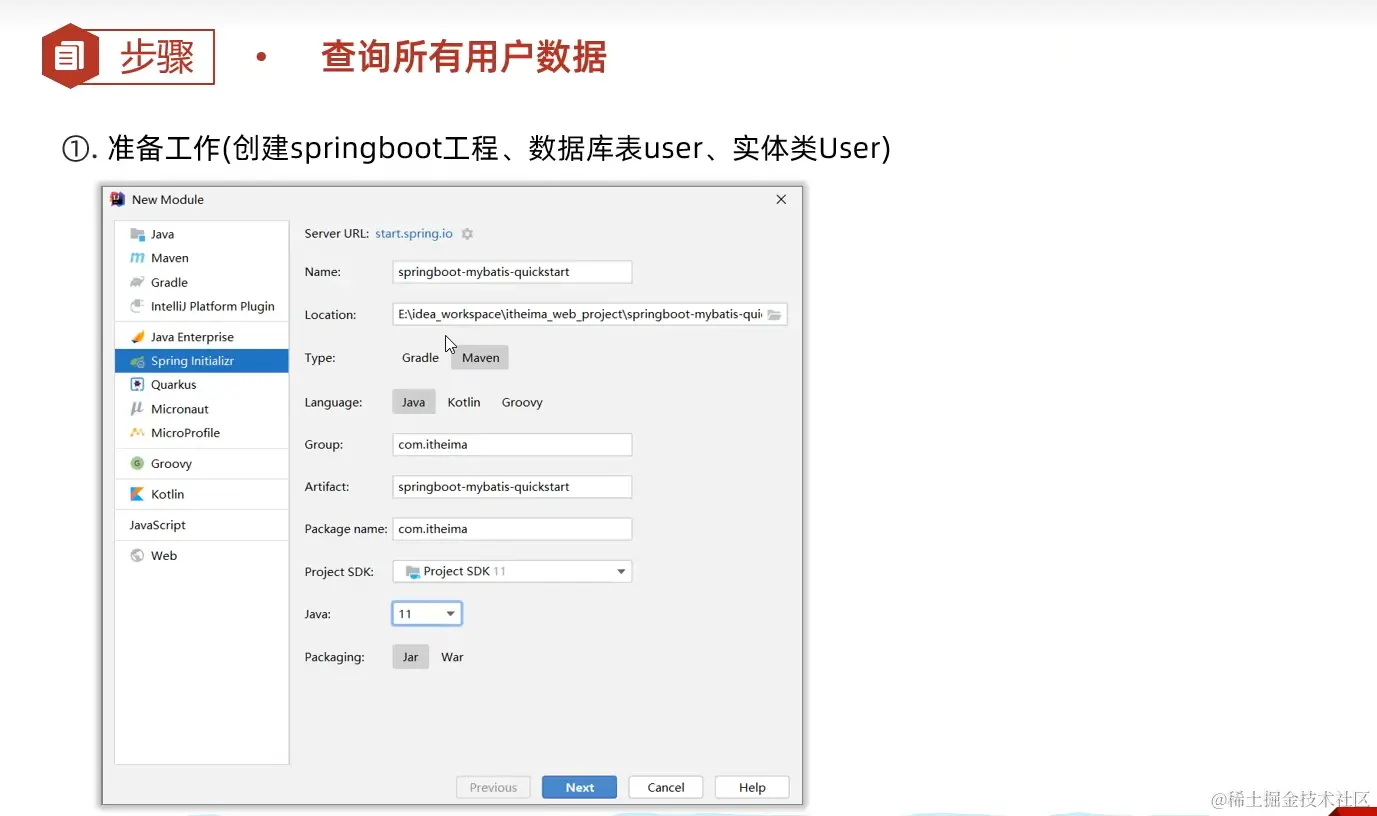Click the "New Module" dialog title
This screenshot has height=816, width=1377.
click(168, 199)
